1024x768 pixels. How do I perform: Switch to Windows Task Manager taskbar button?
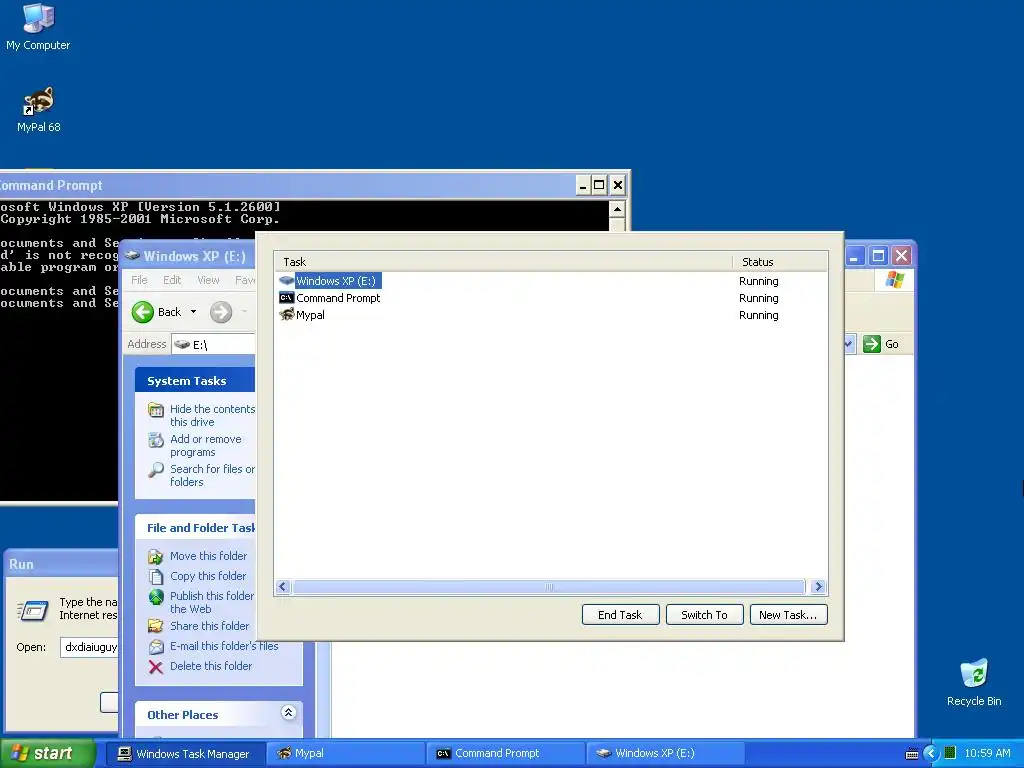(185, 754)
